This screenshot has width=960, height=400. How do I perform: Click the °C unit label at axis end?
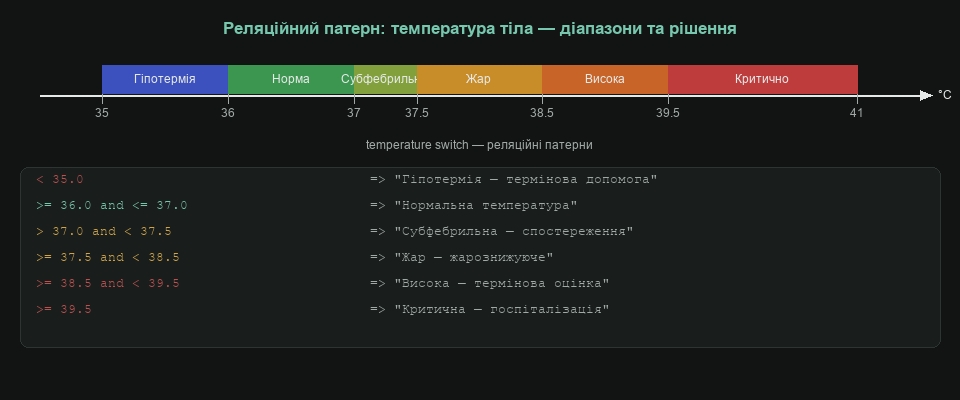click(945, 95)
